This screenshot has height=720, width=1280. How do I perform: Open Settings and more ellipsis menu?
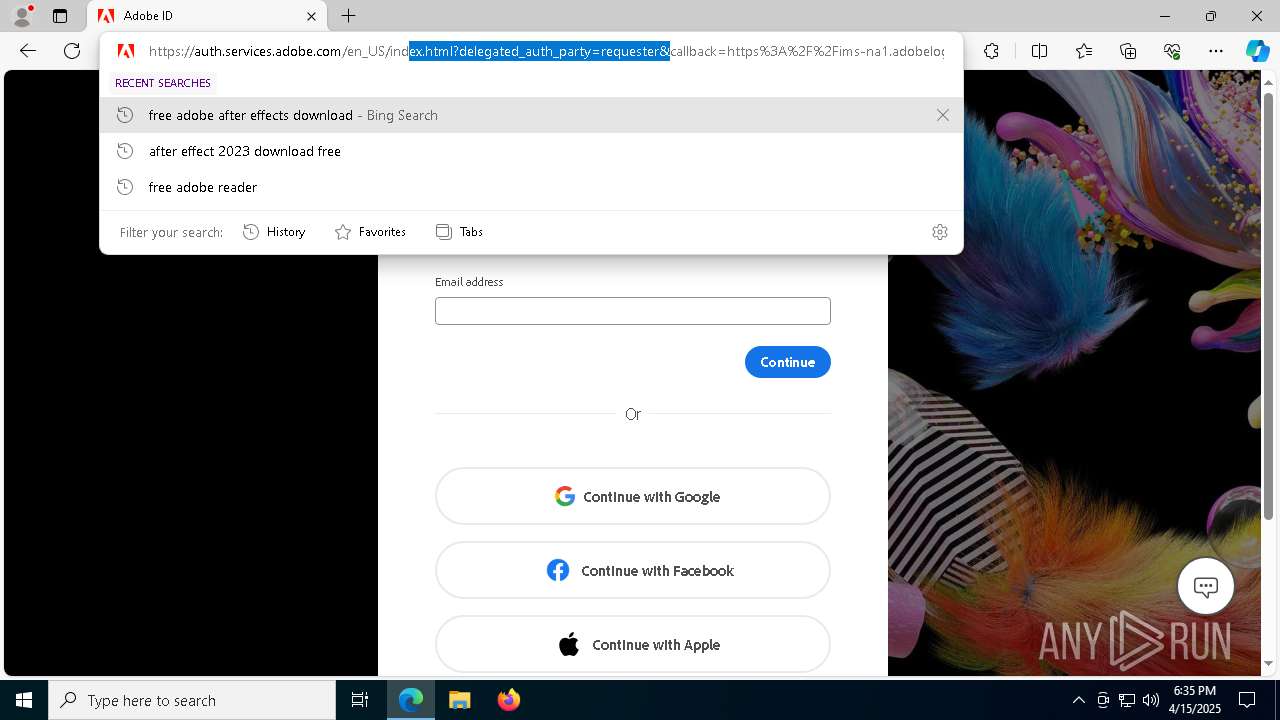(x=1216, y=51)
